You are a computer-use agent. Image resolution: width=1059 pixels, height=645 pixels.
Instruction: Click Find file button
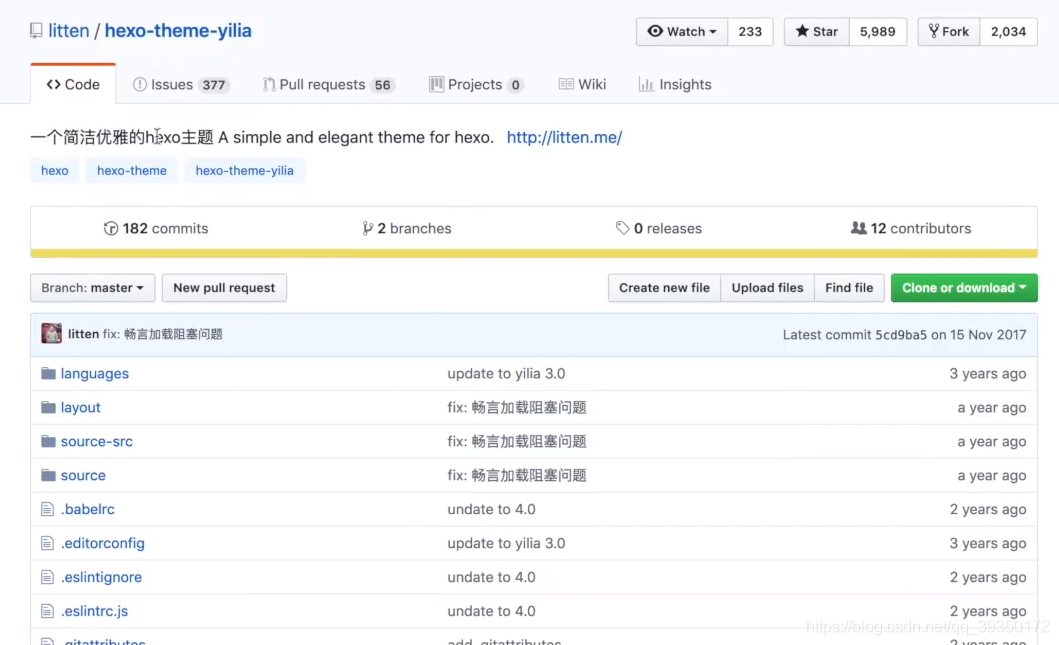[849, 288]
